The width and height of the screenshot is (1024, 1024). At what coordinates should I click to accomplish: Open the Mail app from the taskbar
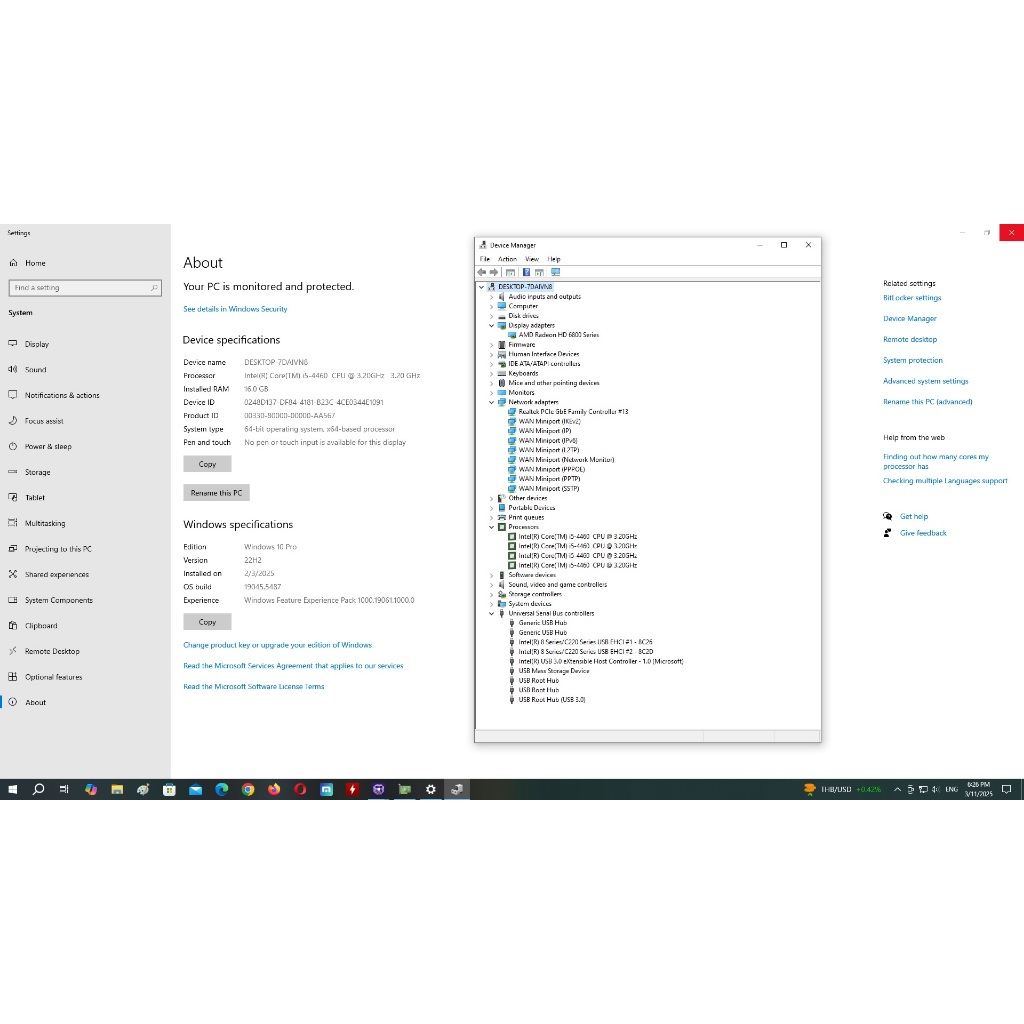[196, 789]
